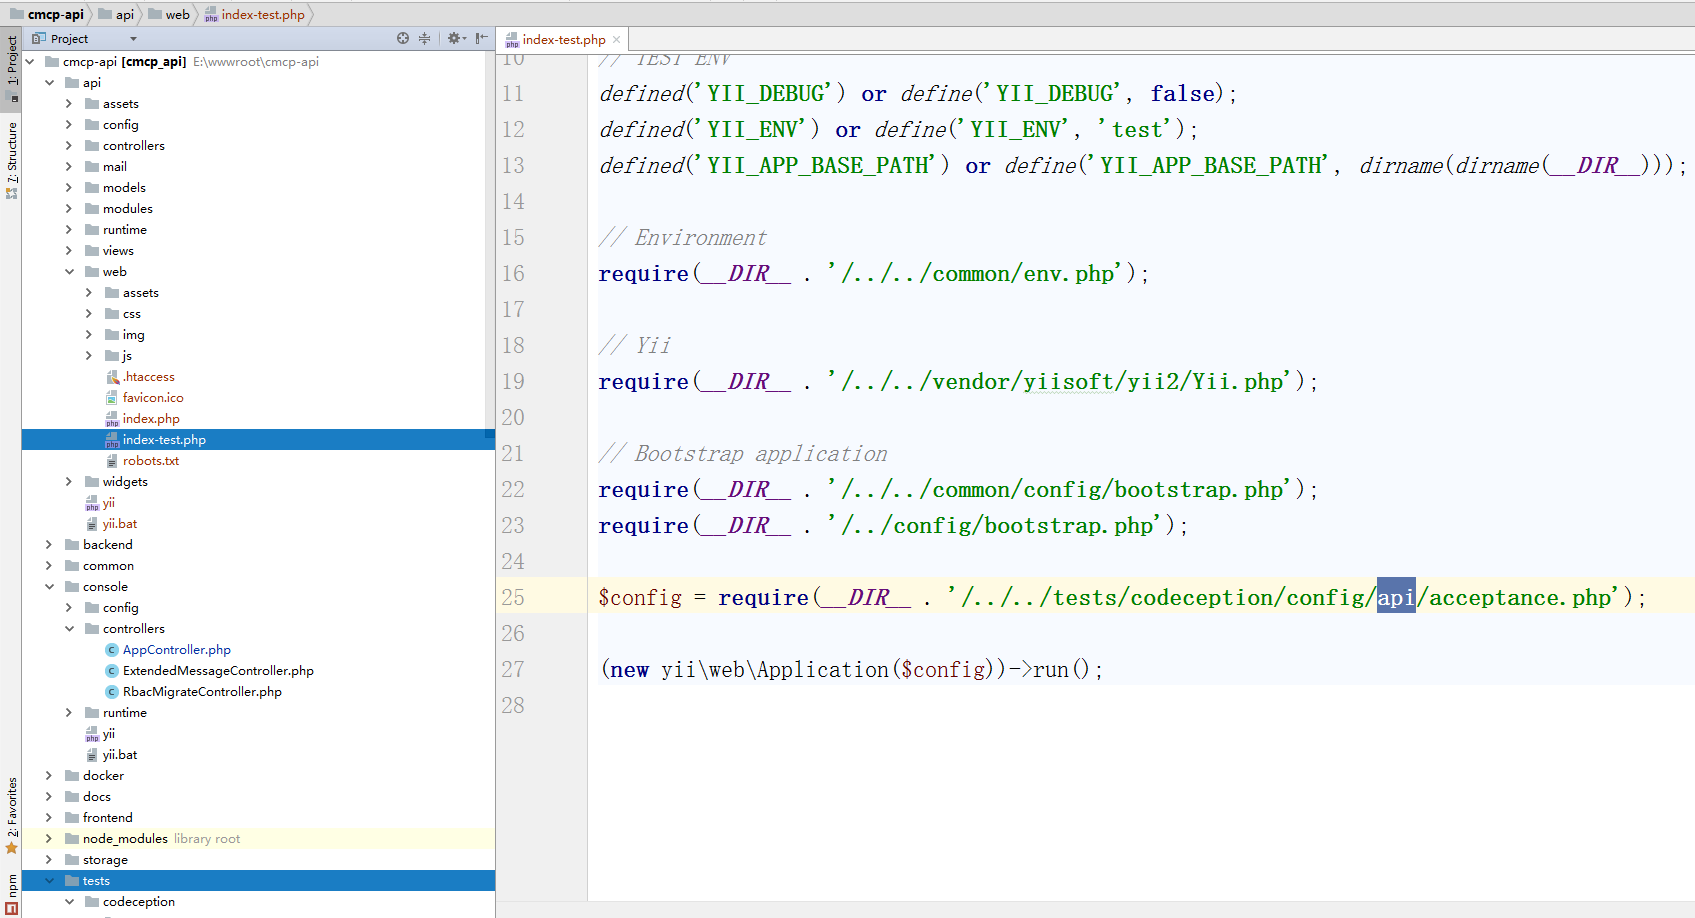Close the index-test.php editor tab
The height and width of the screenshot is (918, 1695).
point(617,40)
